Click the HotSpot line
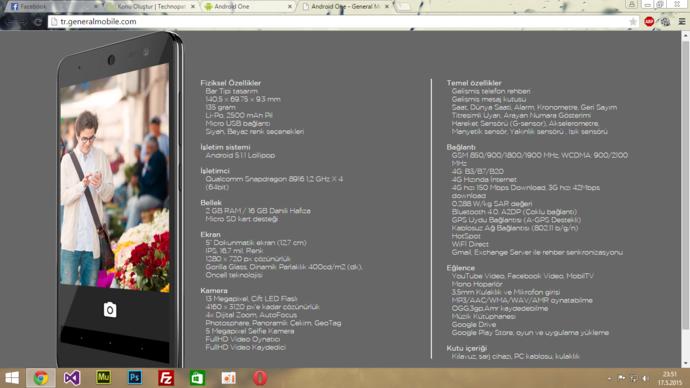This screenshot has width=690, height=388. pos(466,236)
